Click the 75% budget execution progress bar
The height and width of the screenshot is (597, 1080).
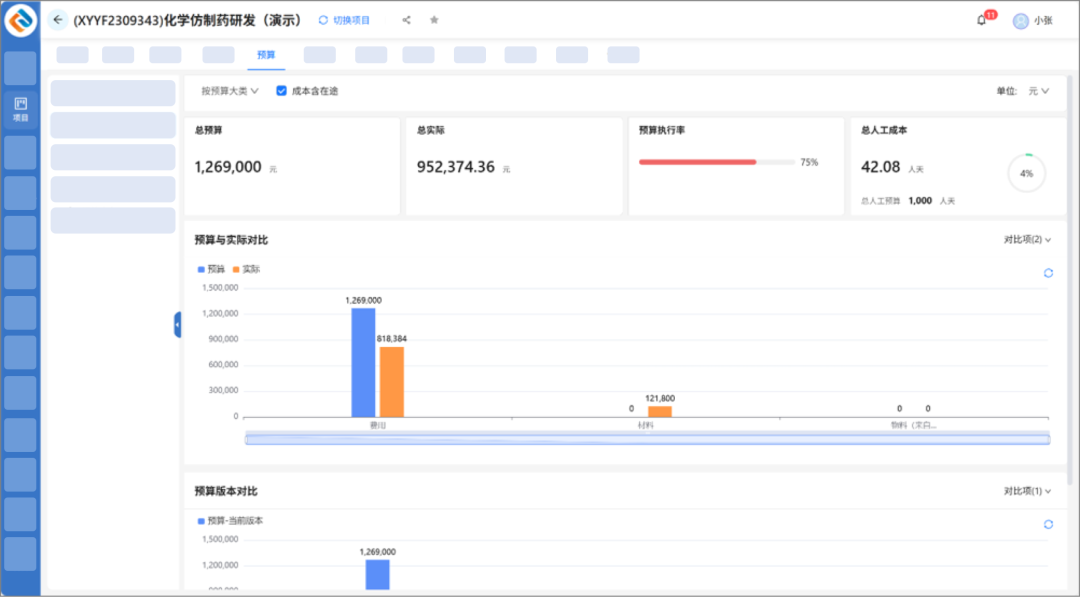click(x=716, y=162)
